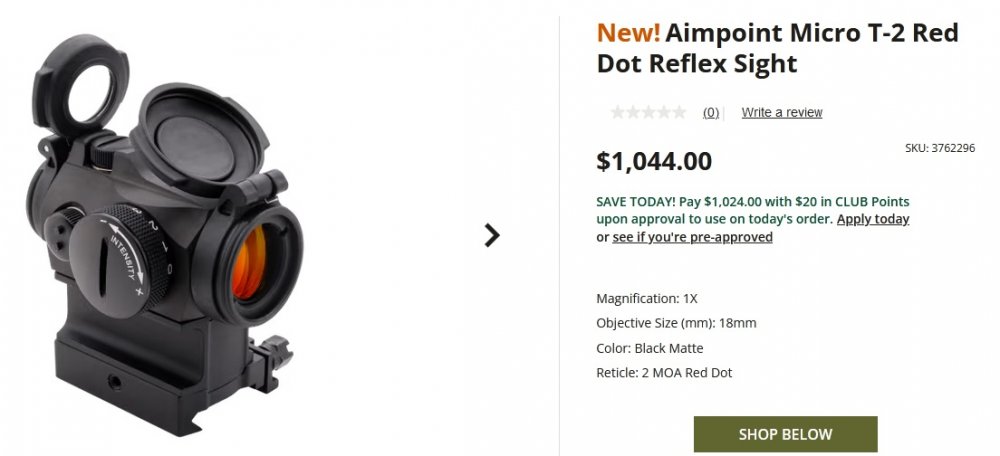Select the fourth rating star
The height and width of the screenshot is (456, 1000).
[x=663, y=112]
